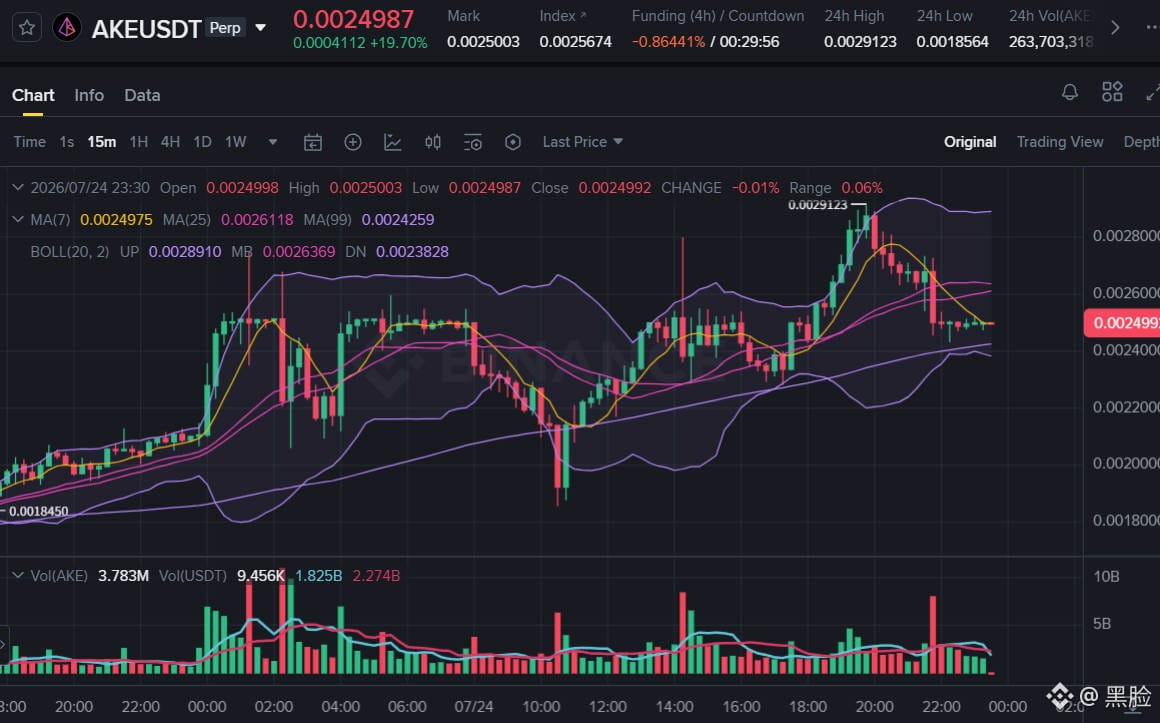This screenshot has width=1160, height=723.
Task: Click the MA(7) indicator label
Action: (x=50, y=220)
